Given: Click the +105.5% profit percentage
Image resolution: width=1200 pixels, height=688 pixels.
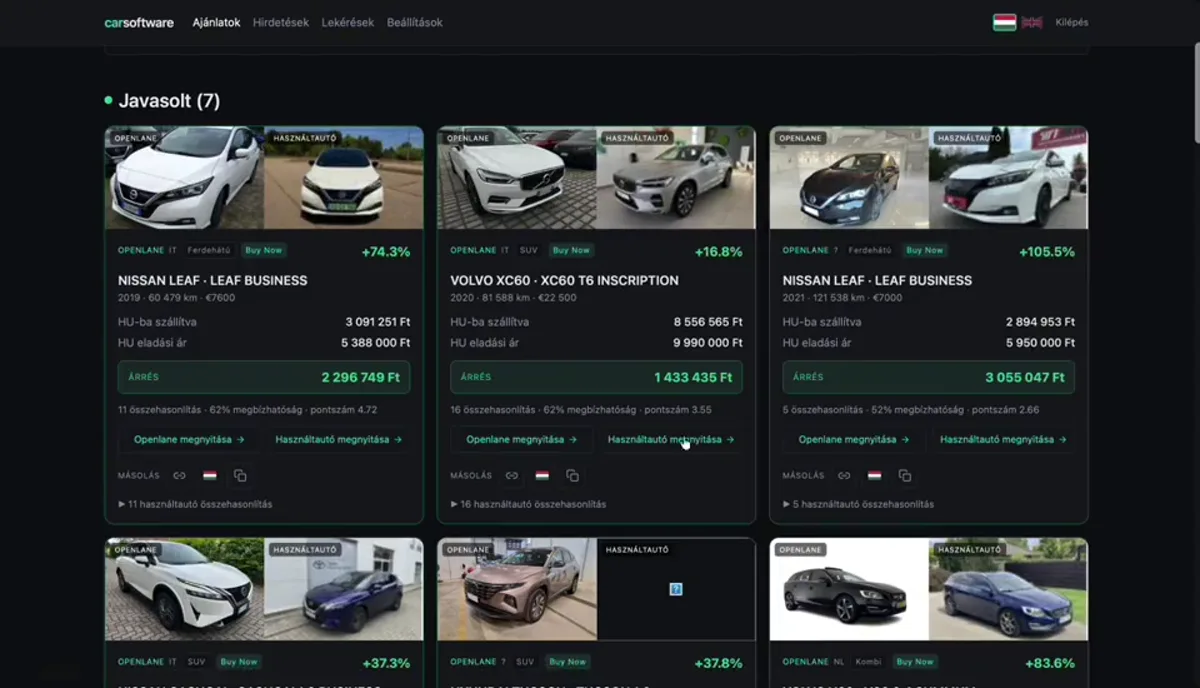Looking at the screenshot, I should pyautogui.click(x=1047, y=252).
